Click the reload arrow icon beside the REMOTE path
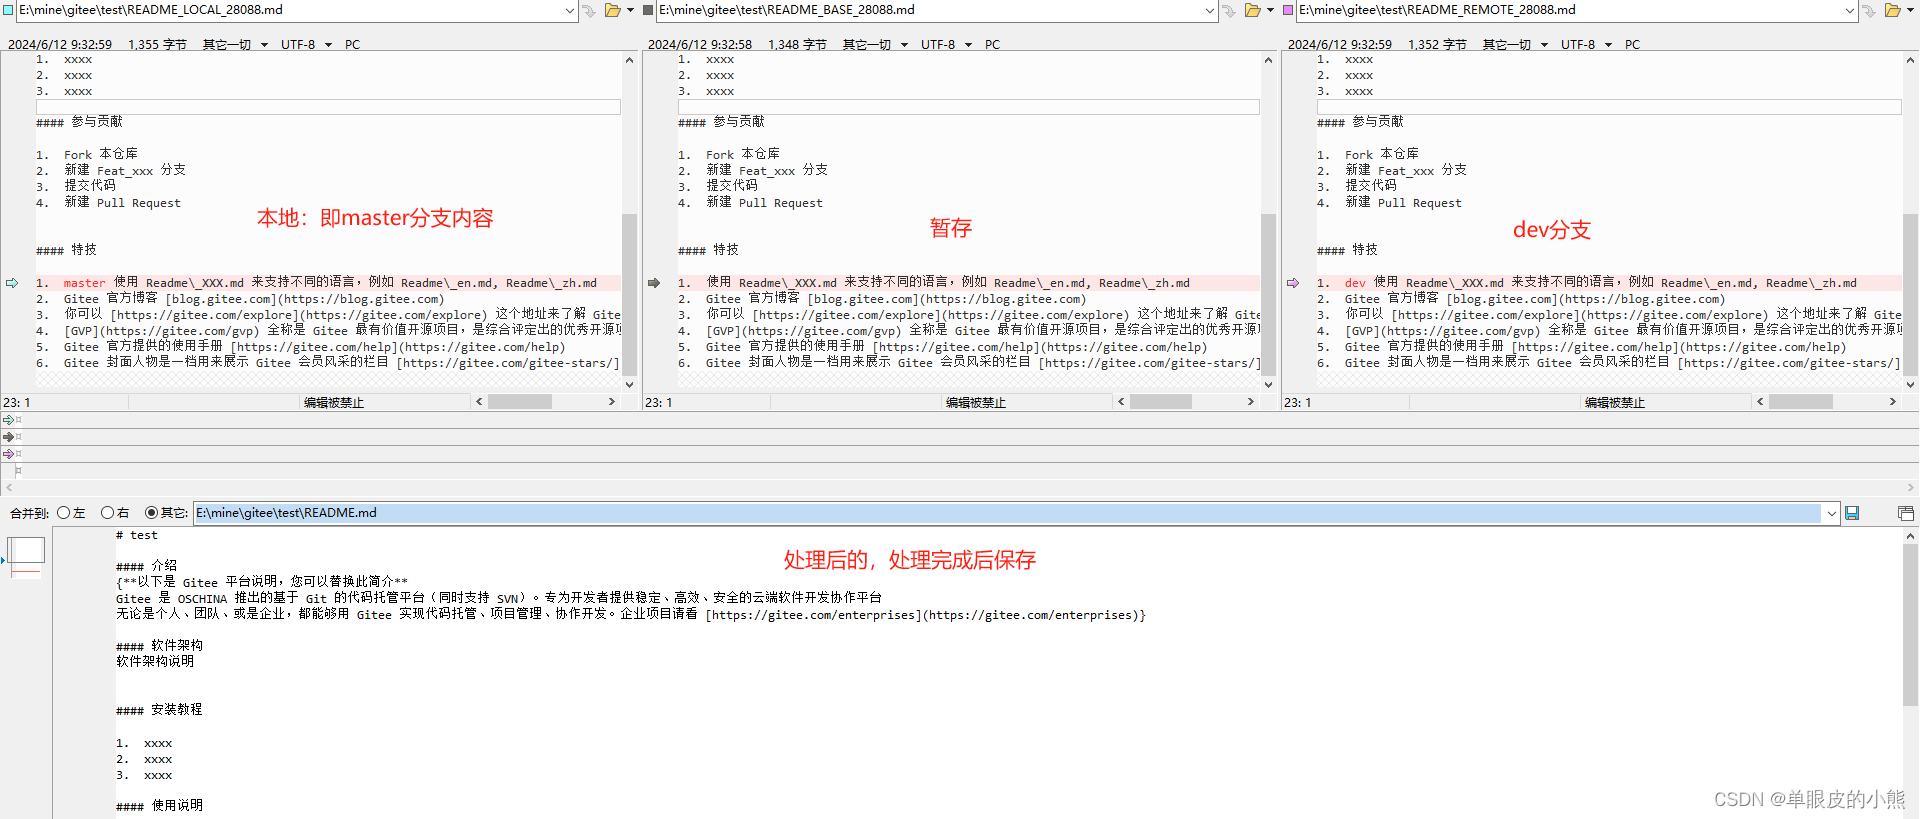 tap(1869, 10)
